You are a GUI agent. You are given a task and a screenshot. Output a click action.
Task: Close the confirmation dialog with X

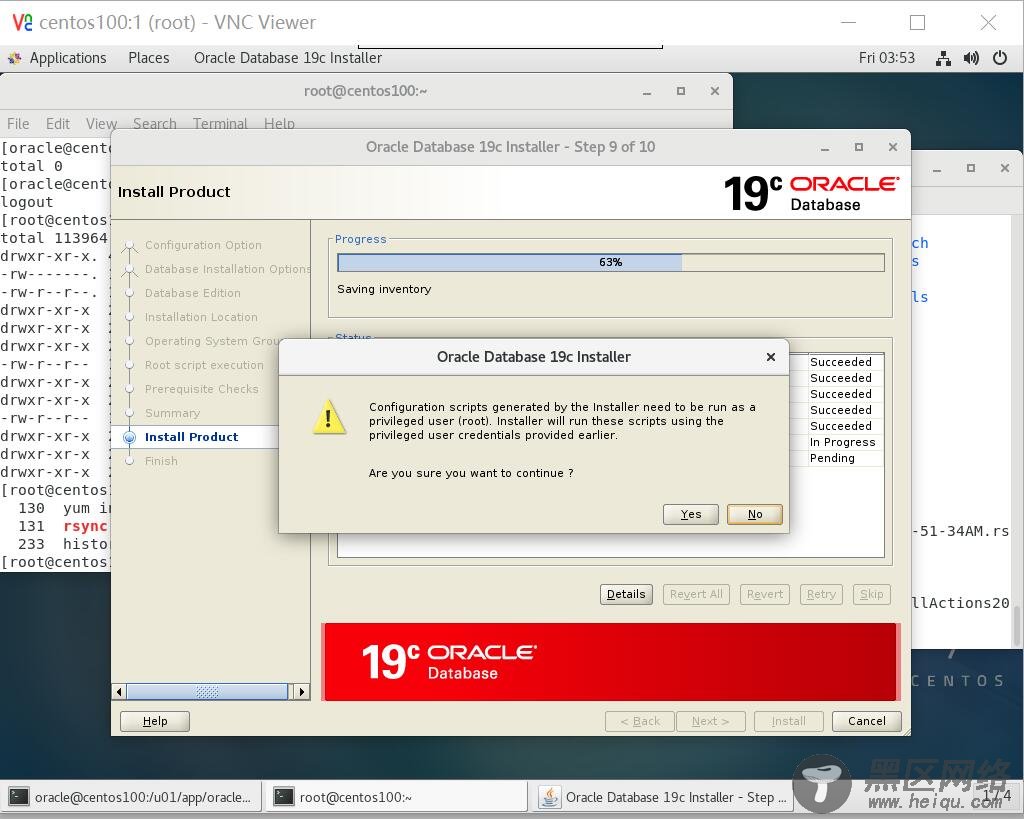771,357
